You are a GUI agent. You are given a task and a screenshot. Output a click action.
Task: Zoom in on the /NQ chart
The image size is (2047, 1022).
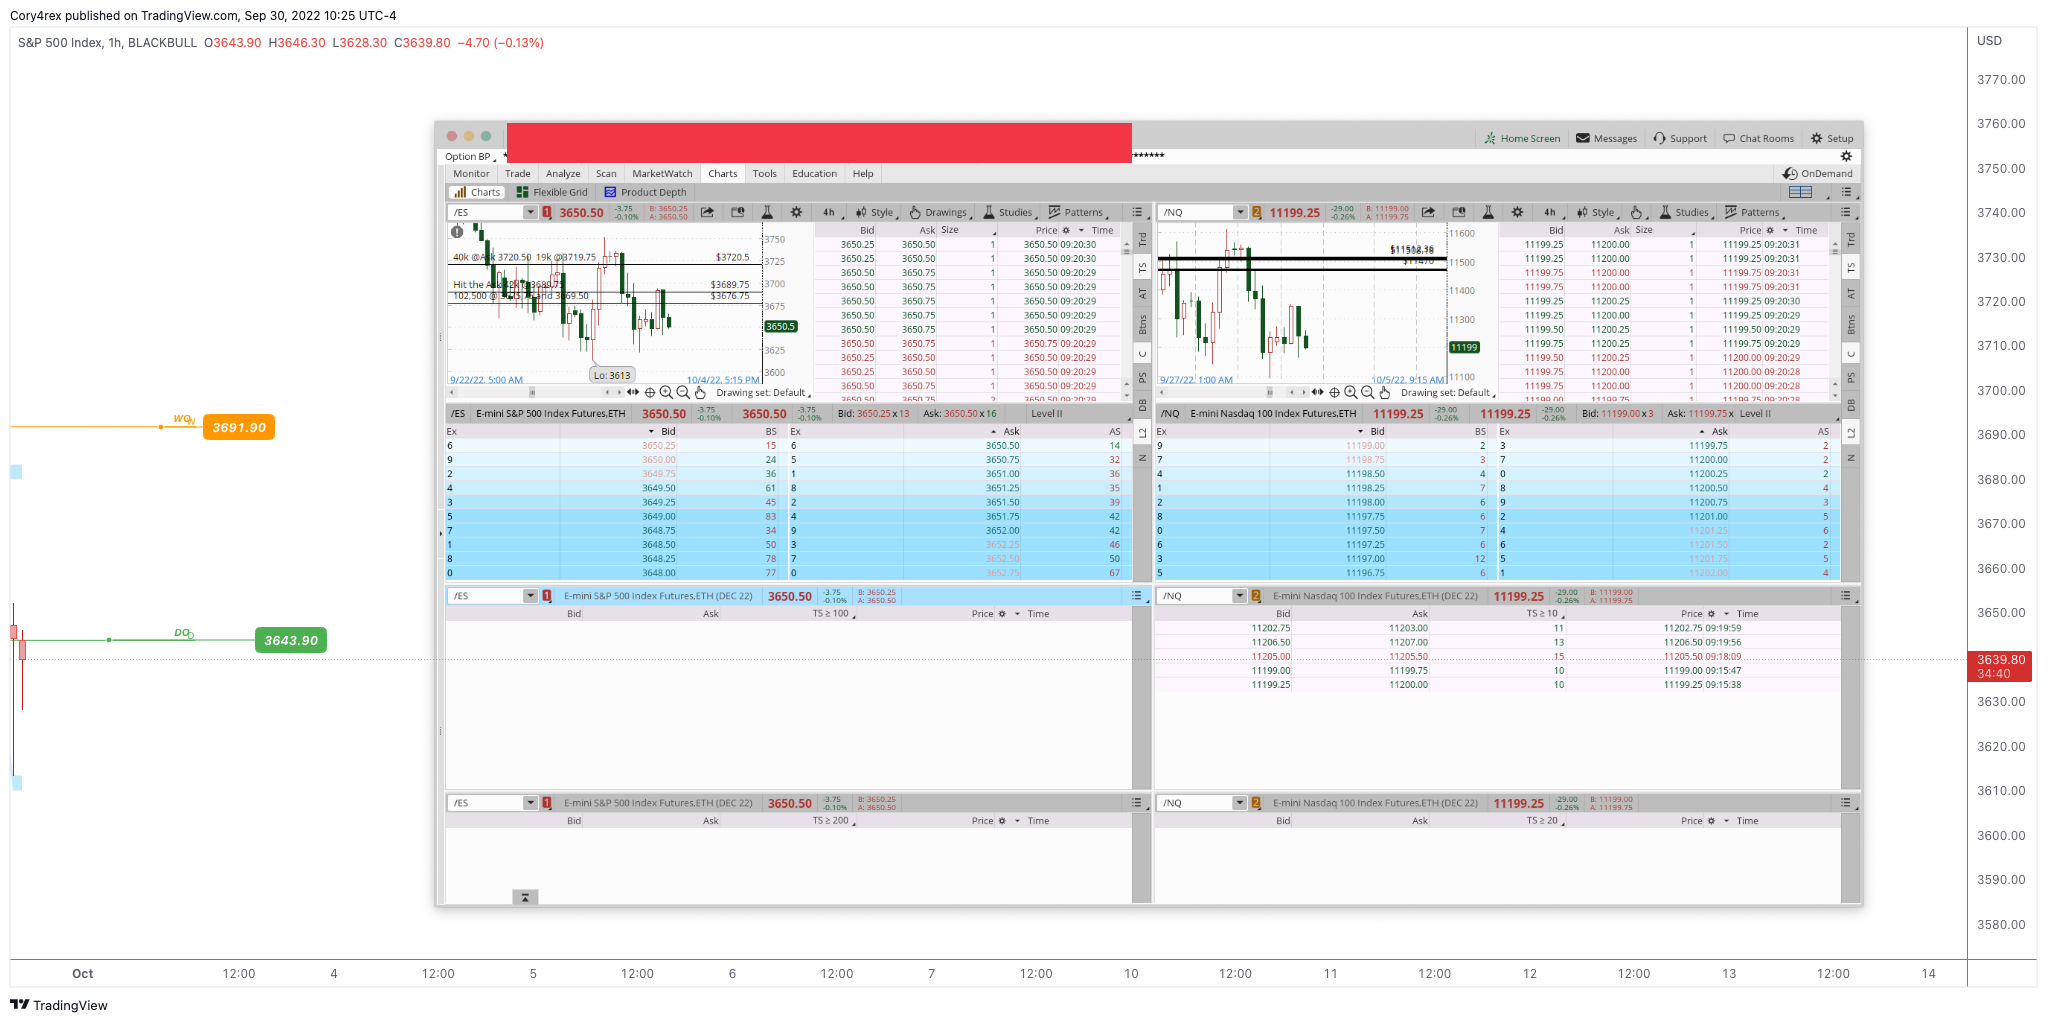pyautogui.click(x=1351, y=392)
